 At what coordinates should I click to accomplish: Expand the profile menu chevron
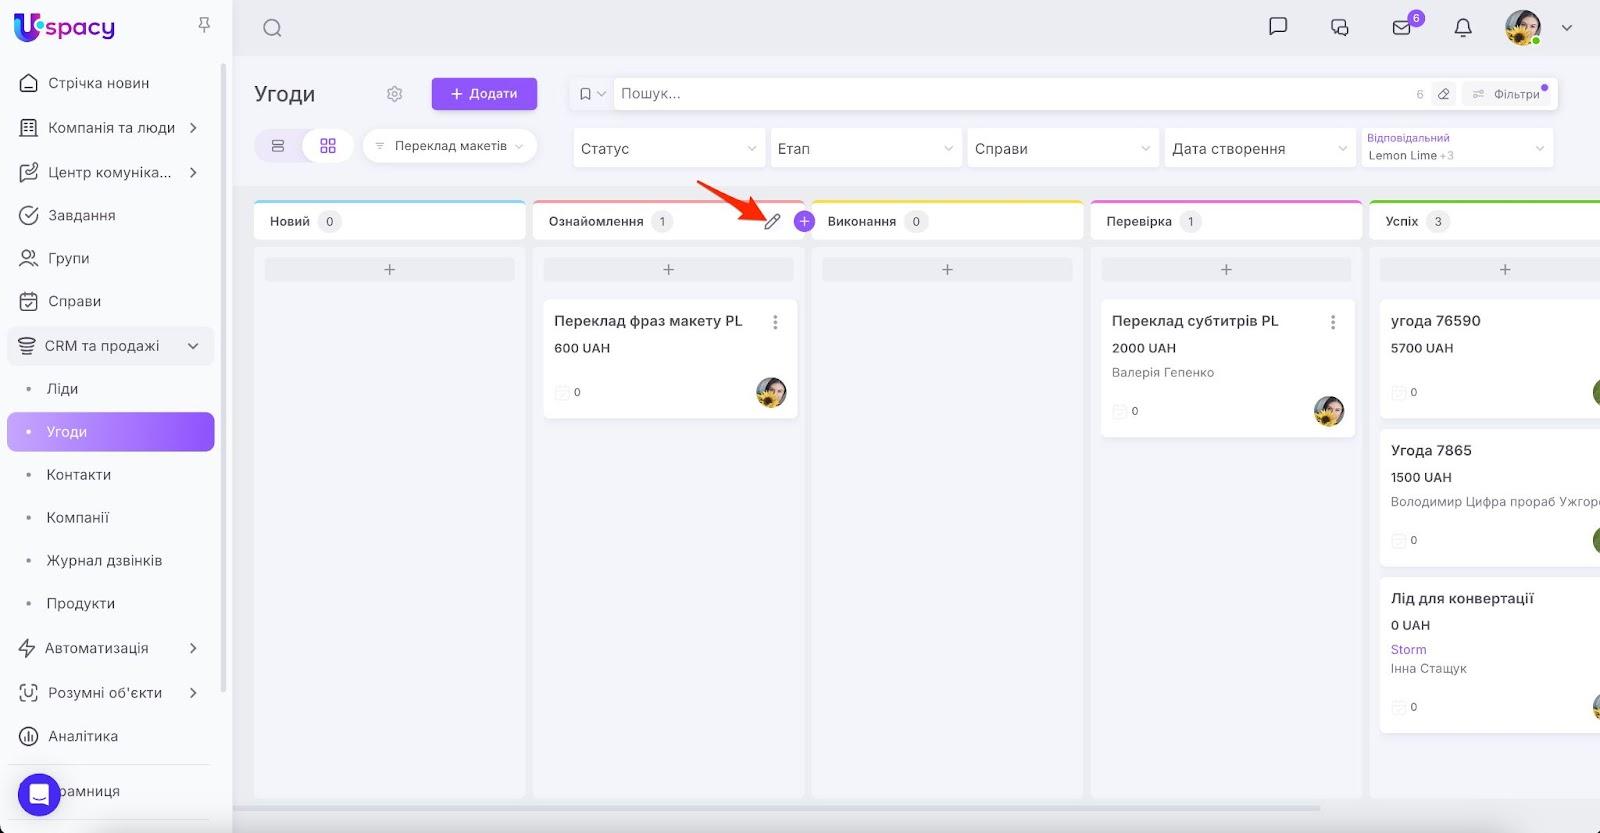click(1567, 28)
